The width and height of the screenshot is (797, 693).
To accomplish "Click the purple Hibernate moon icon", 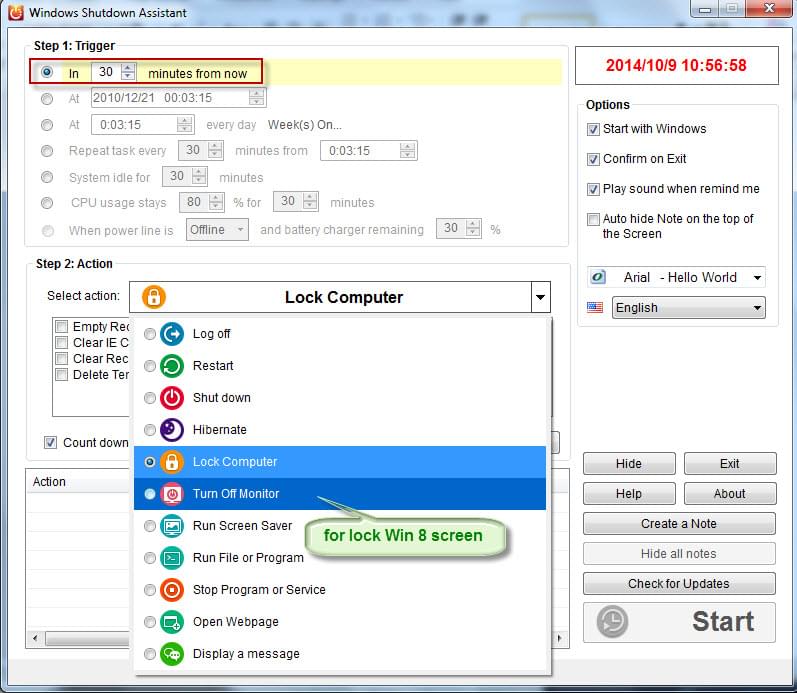I will coord(172,430).
